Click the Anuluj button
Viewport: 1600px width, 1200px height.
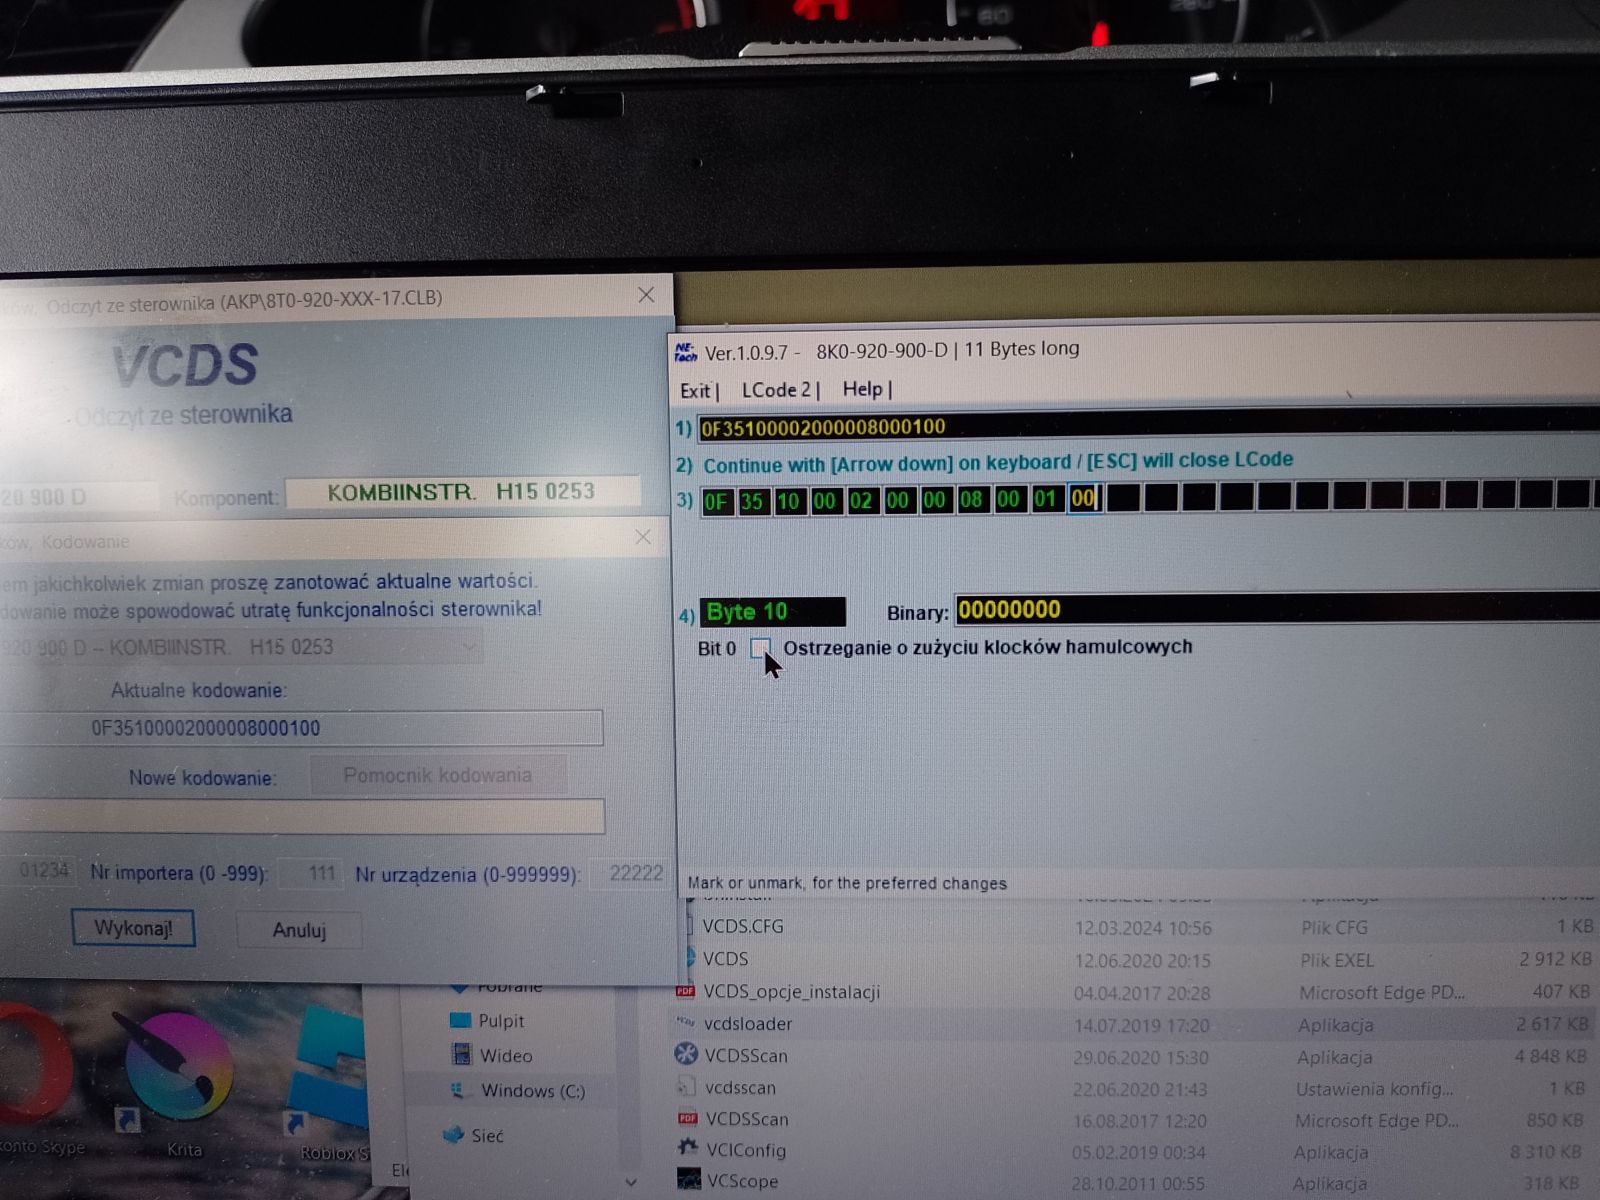[x=299, y=930]
